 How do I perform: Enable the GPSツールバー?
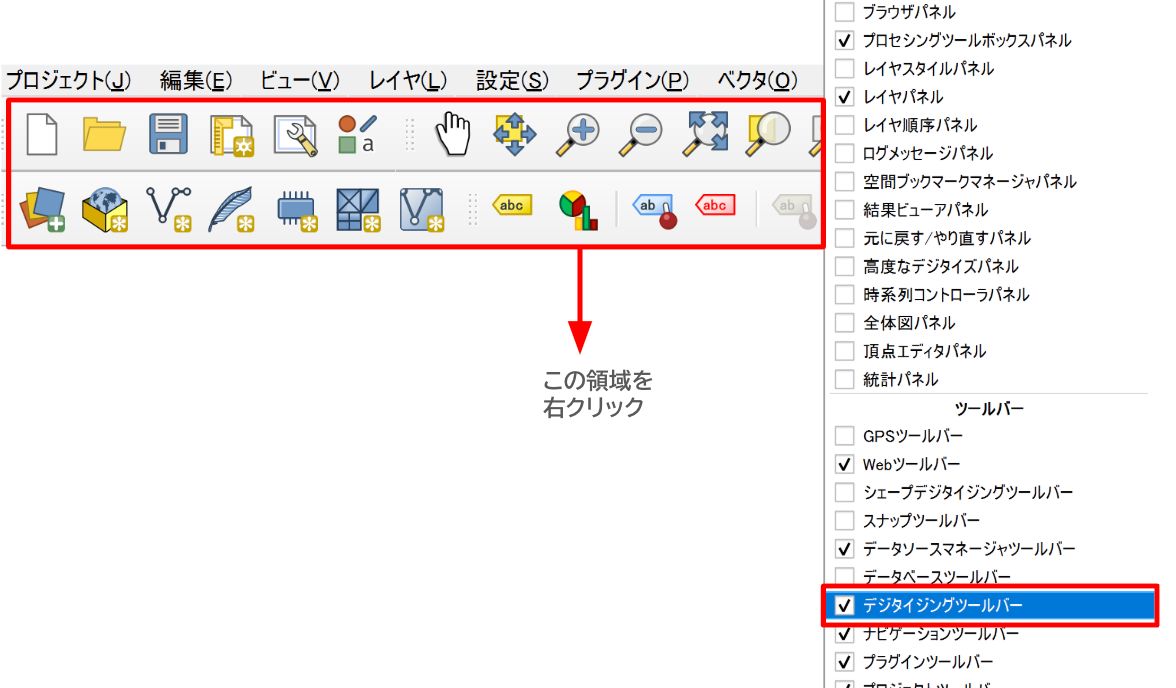coord(844,436)
